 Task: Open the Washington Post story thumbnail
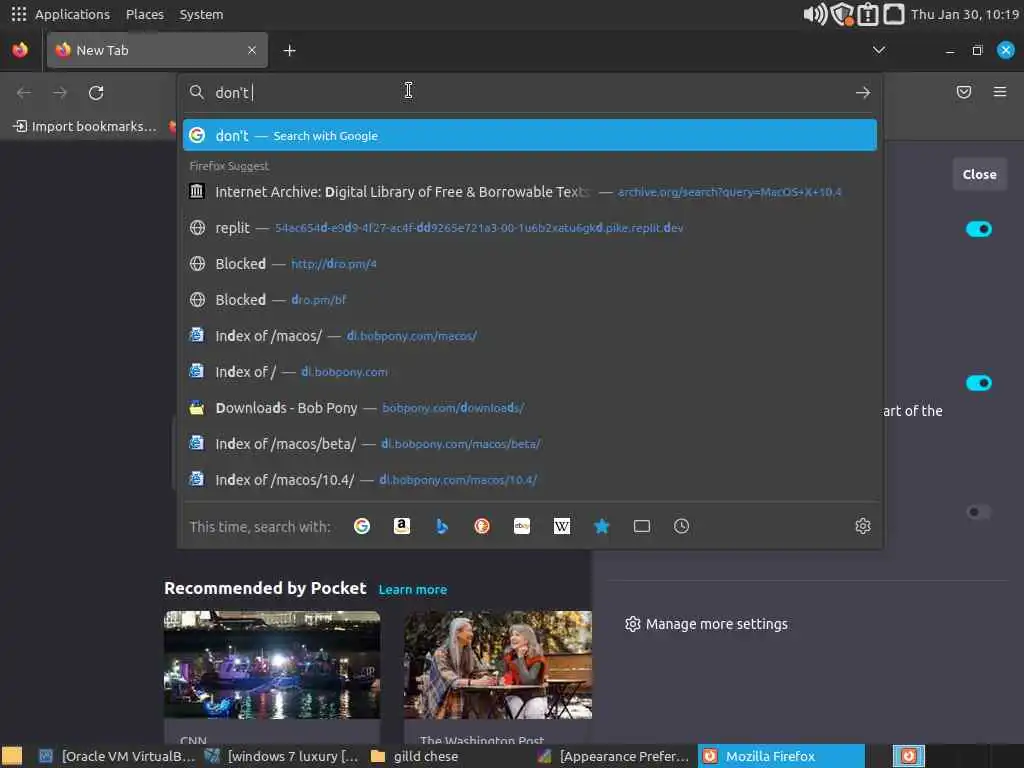tap(498, 665)
